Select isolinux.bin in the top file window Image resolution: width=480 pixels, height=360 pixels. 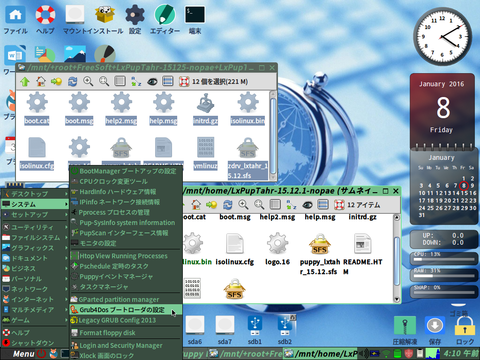point(248,109)
